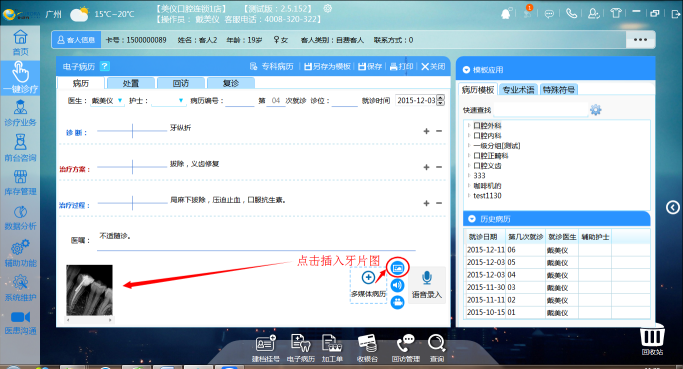
Task: Open the bell notifications icon
Action: click(506, 14)
